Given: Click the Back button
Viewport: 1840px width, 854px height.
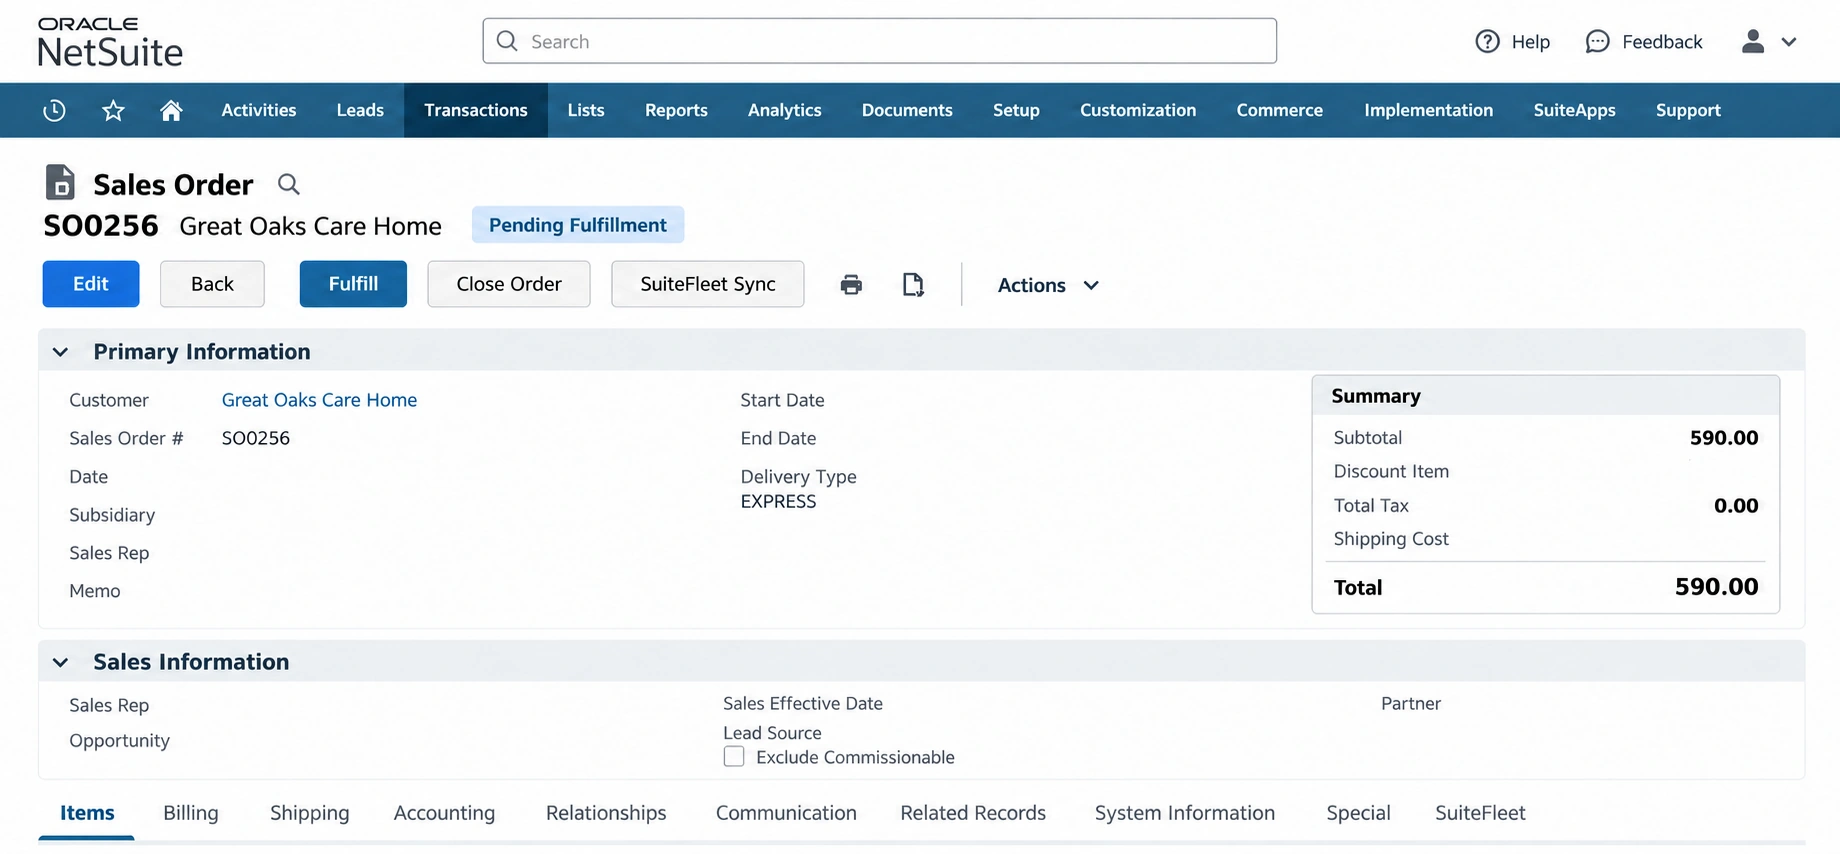Looking at the screenshot, I should 212,284.
